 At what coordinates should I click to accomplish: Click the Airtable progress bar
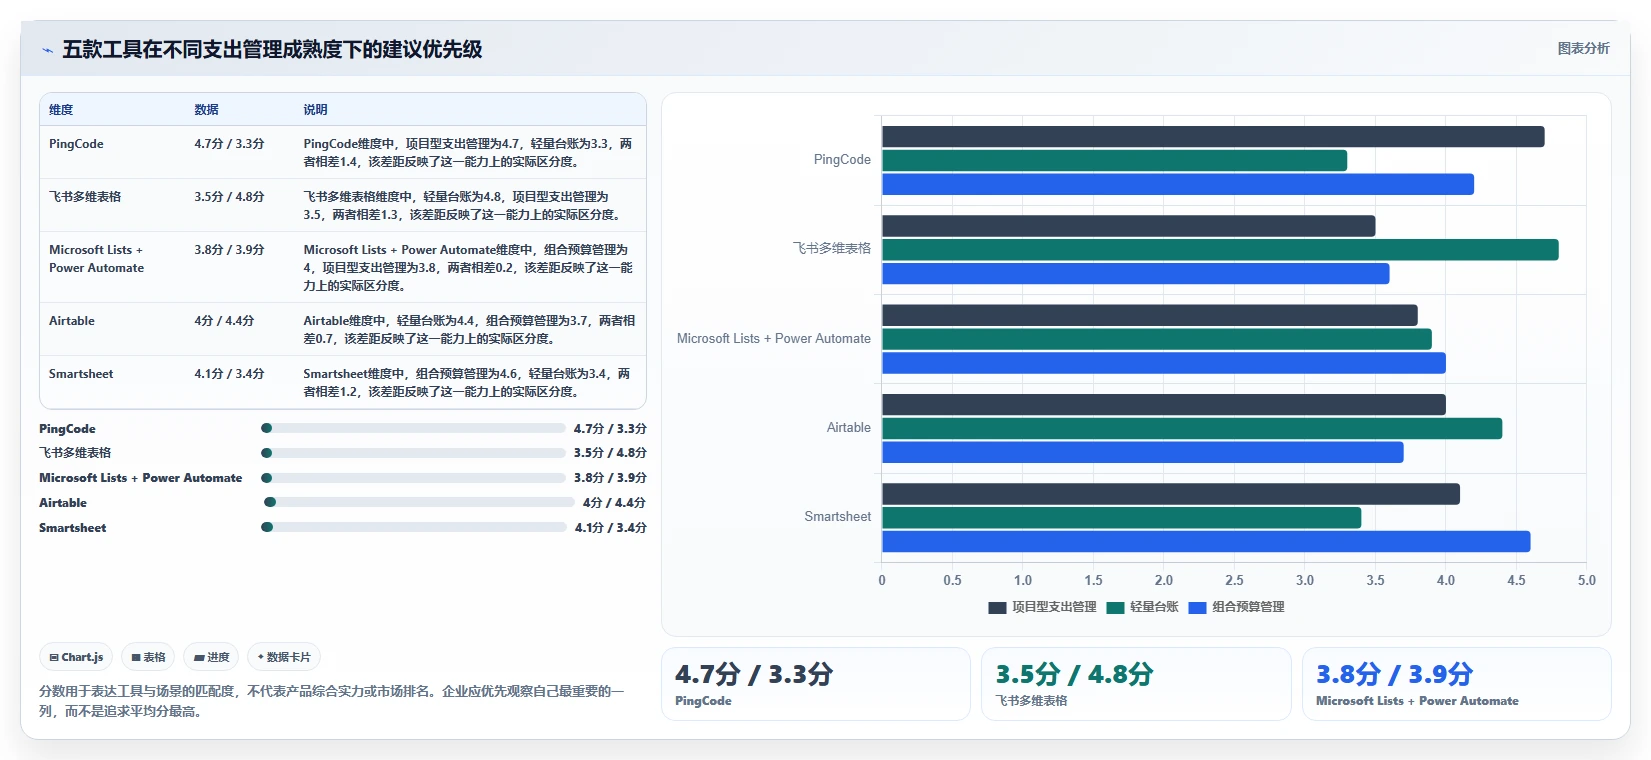tap(420, 503)
